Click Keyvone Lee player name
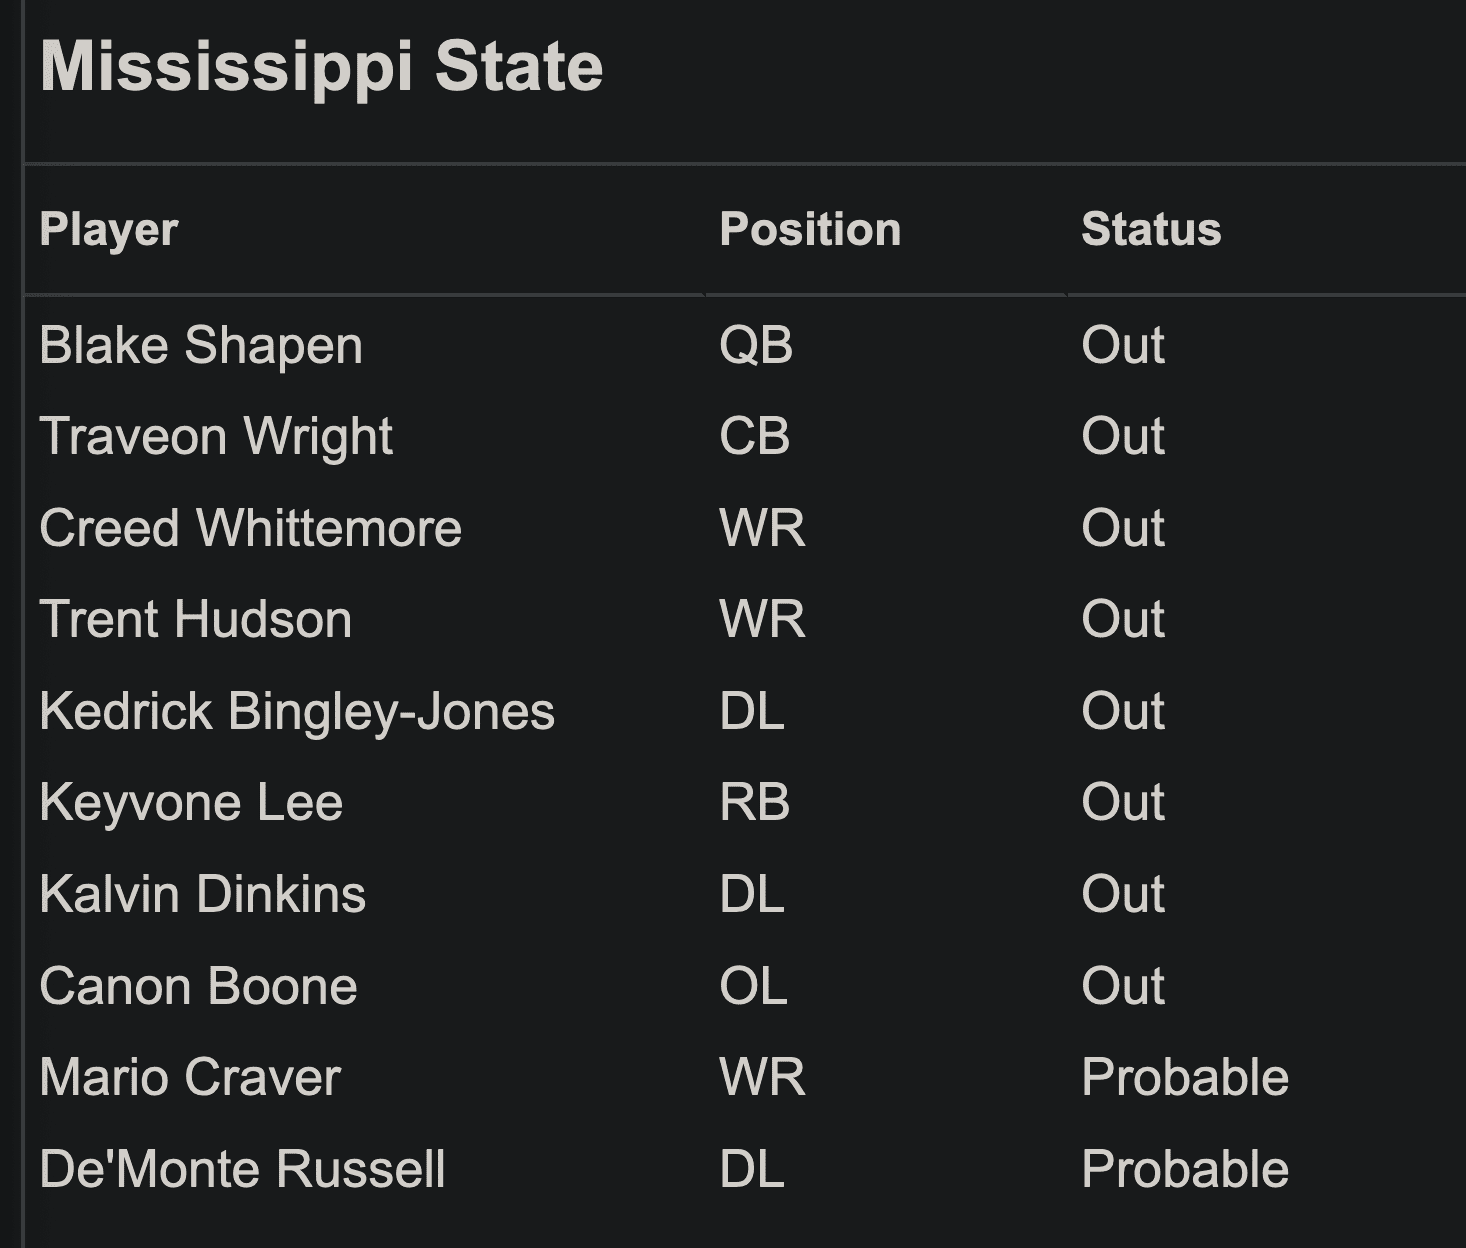Image resolution: width=1466 pixels, height=1248 pixels. point(191,803)
